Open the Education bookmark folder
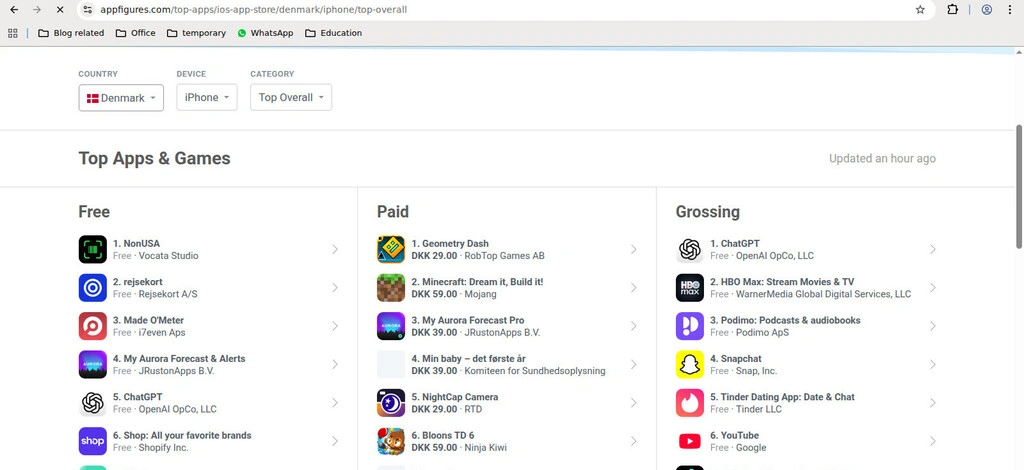Image resolution: width=1024 pixels, height=470 pixels. pos(334,33)
